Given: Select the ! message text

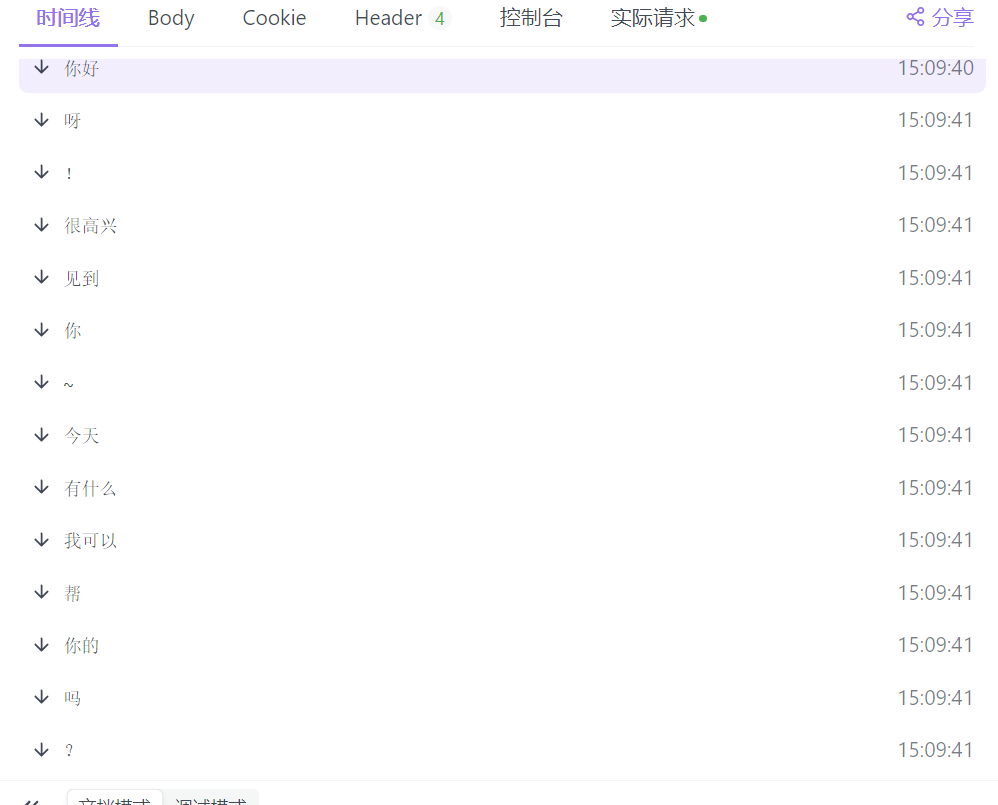Looking at the screenshot, I should tap(69, 173).
